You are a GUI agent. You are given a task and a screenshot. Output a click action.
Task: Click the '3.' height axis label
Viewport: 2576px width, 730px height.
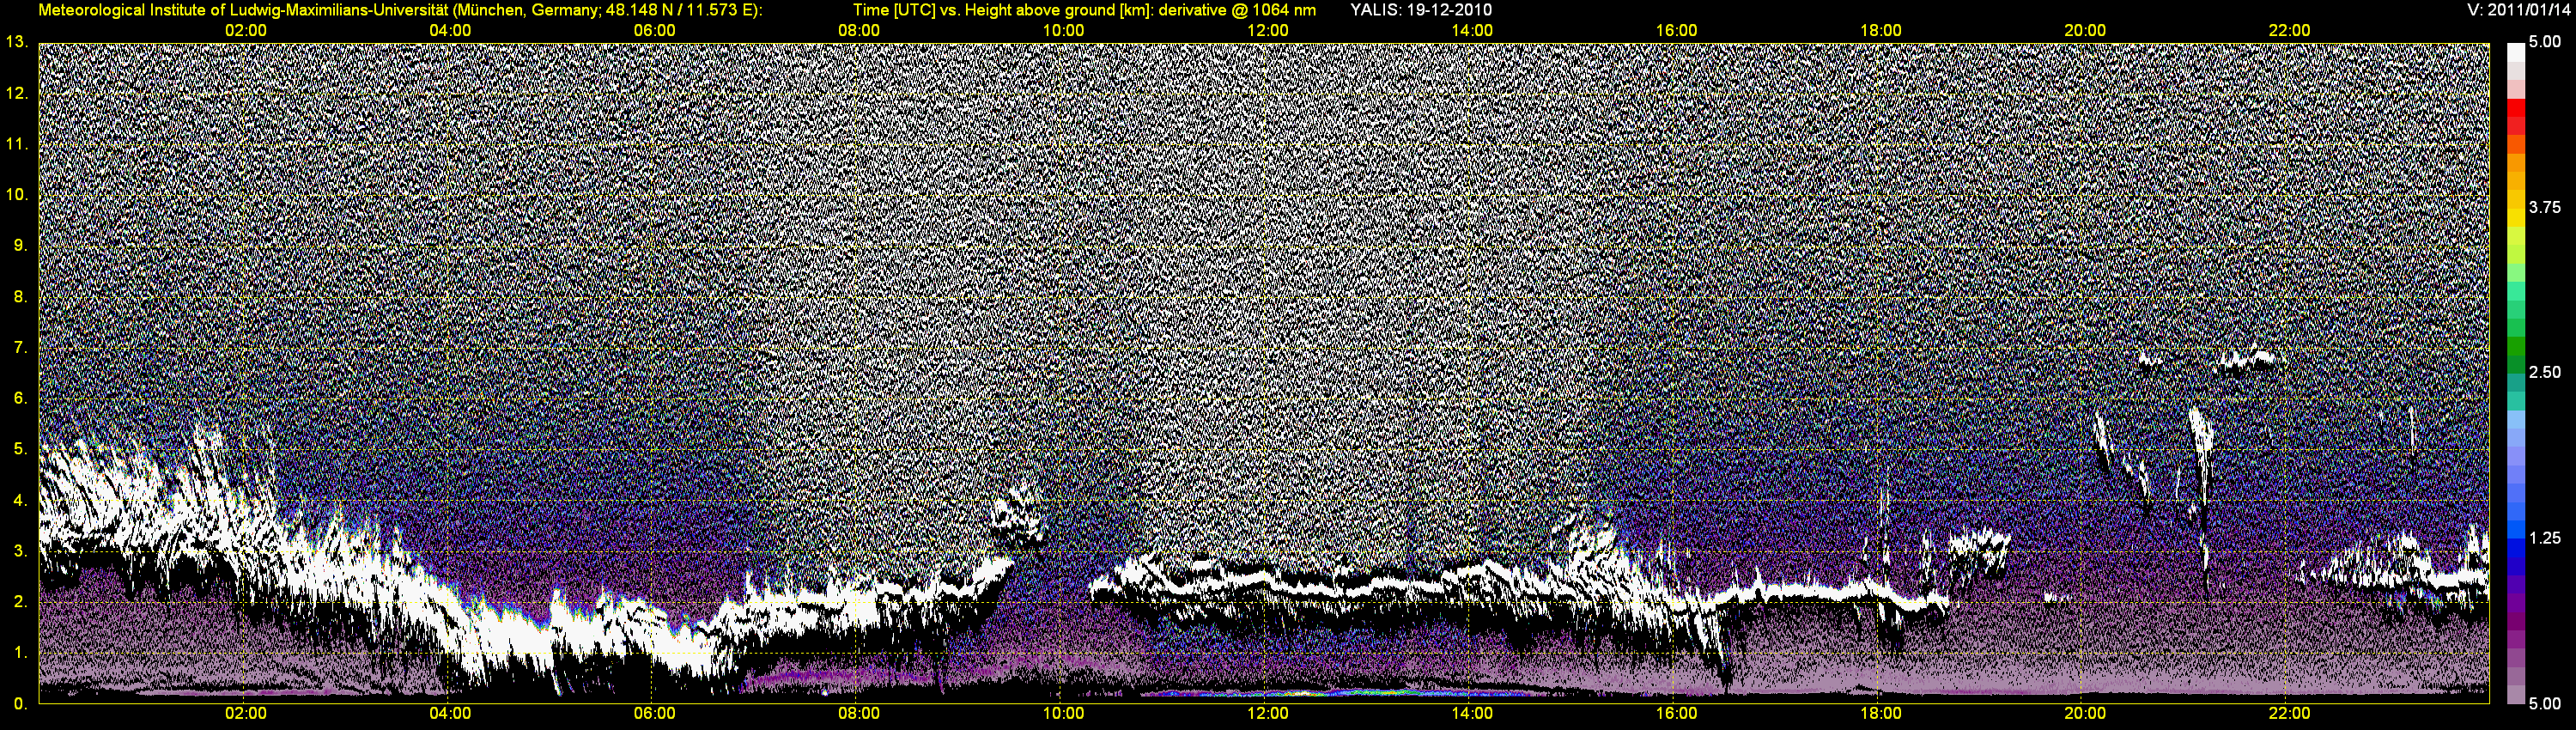click(x=20, y=550)
